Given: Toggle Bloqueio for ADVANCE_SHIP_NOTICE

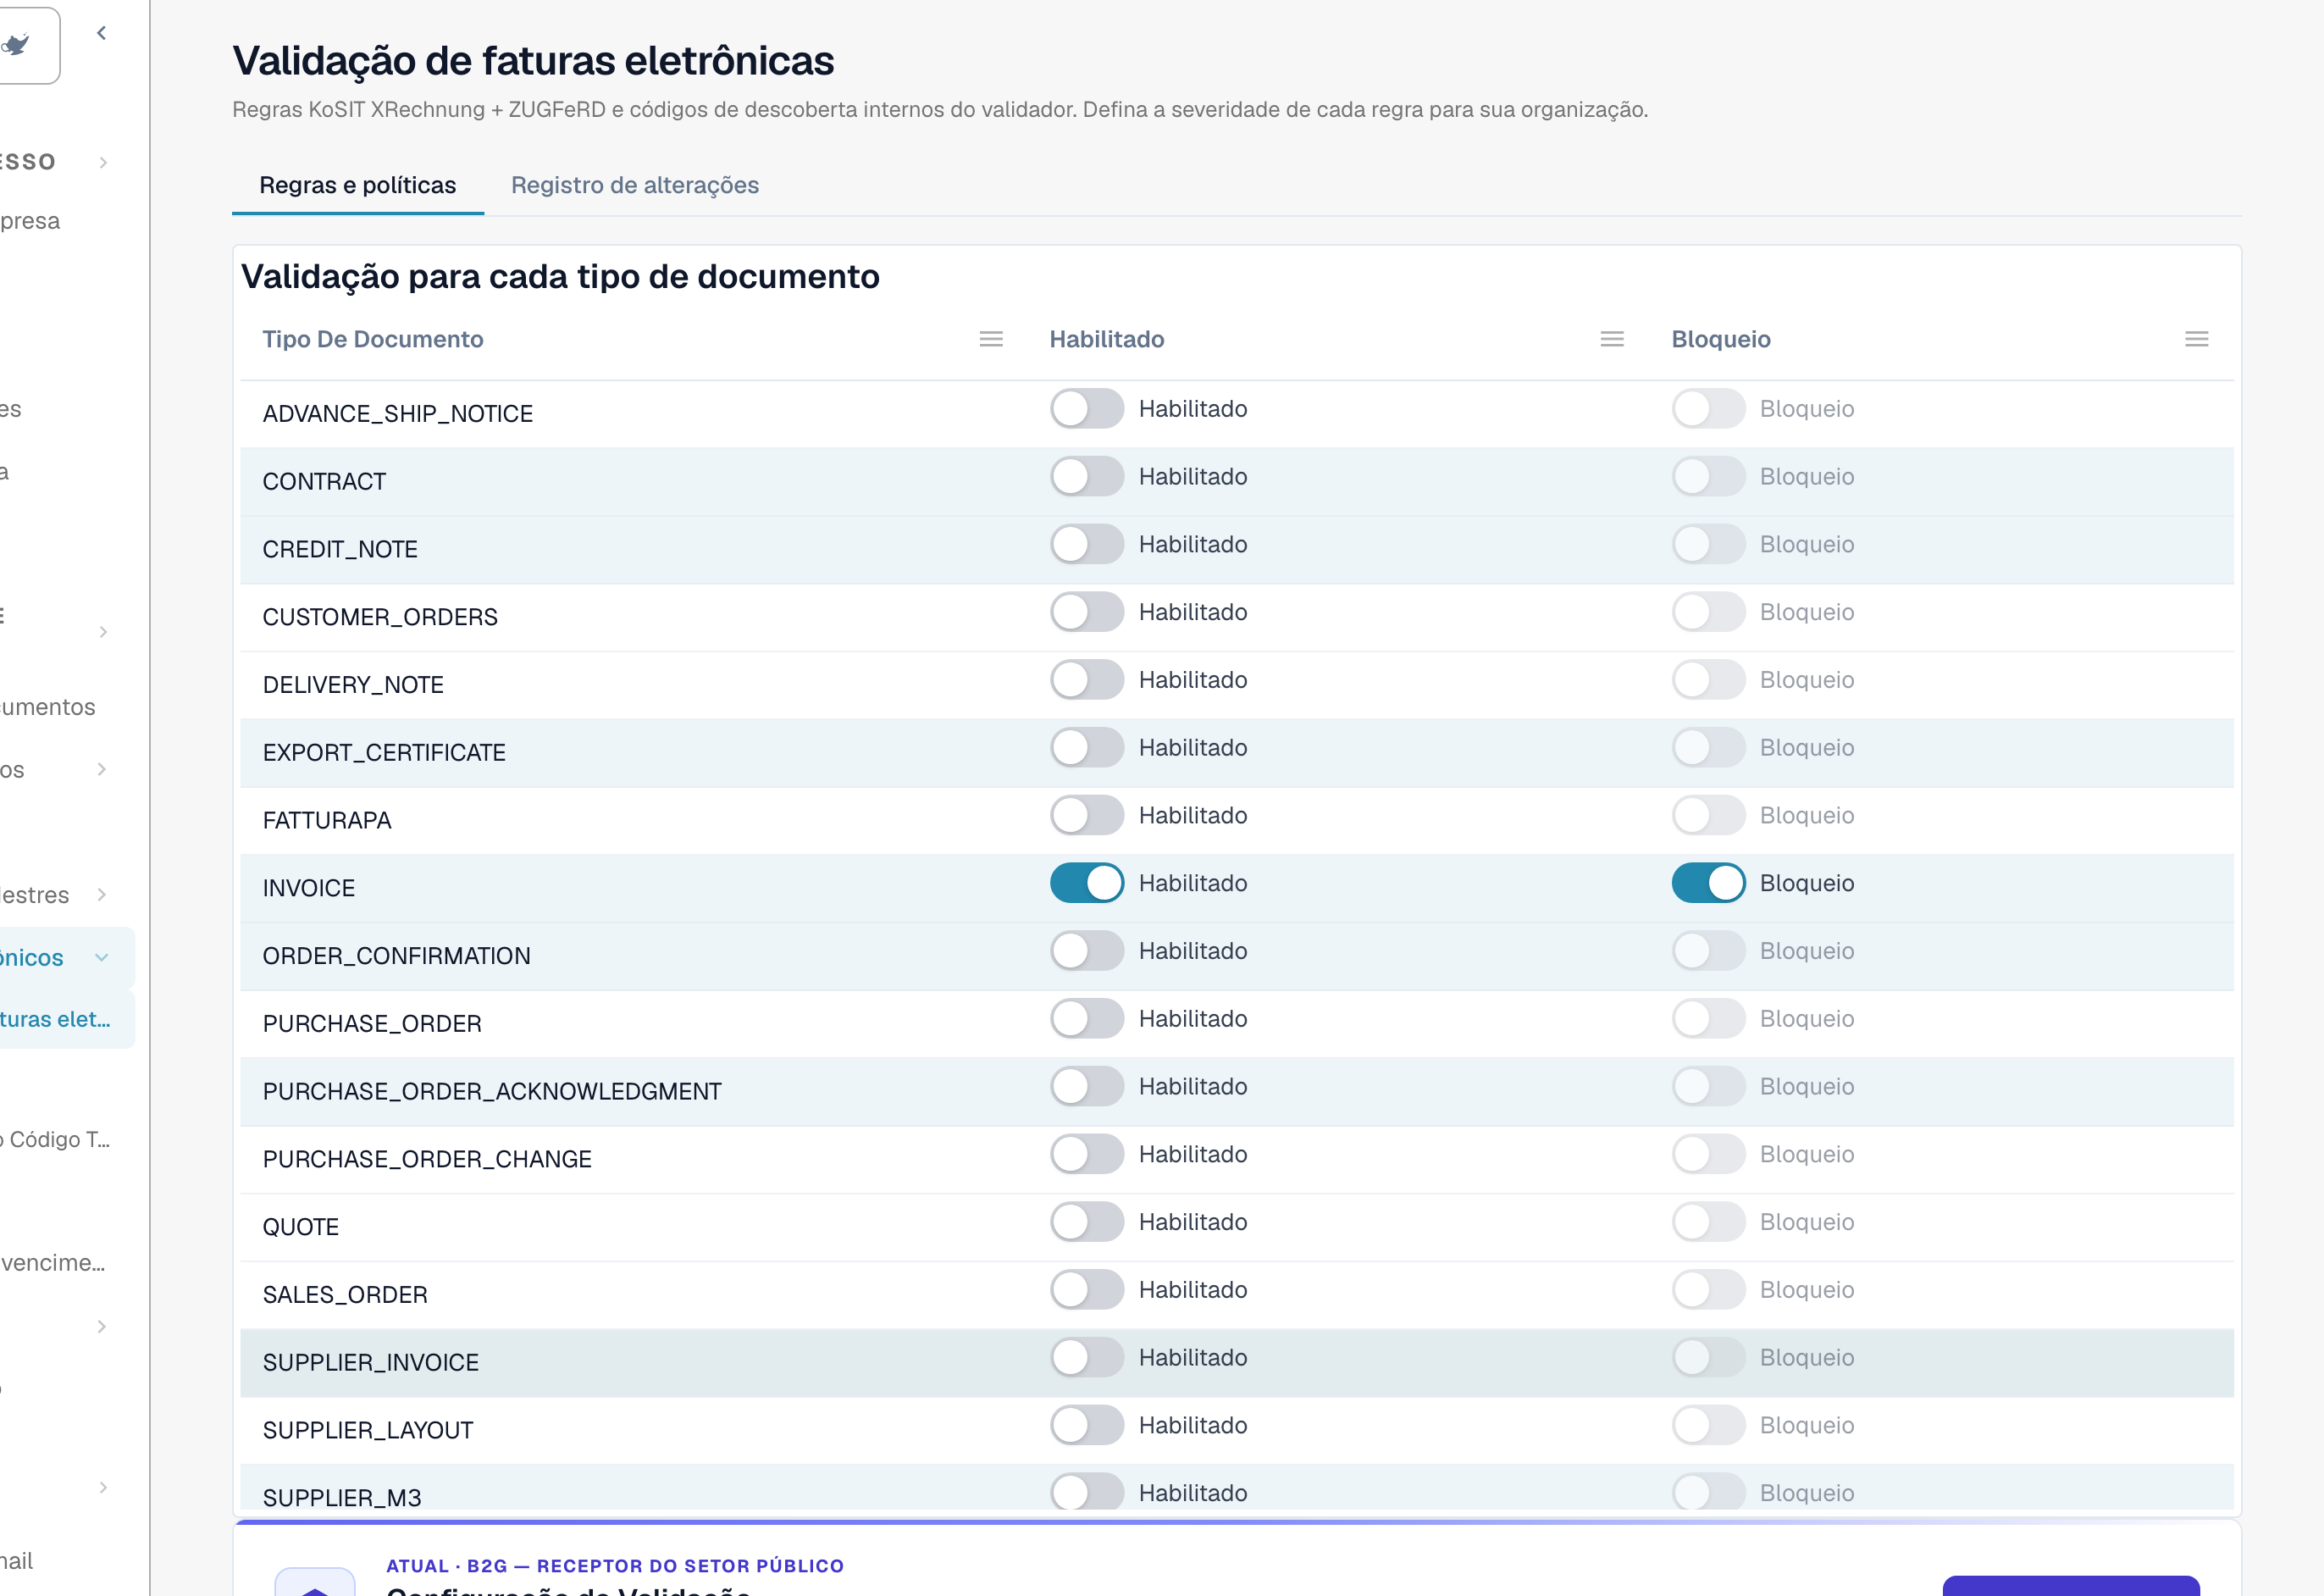Looking at the screenshot, I should point(1708,409).
